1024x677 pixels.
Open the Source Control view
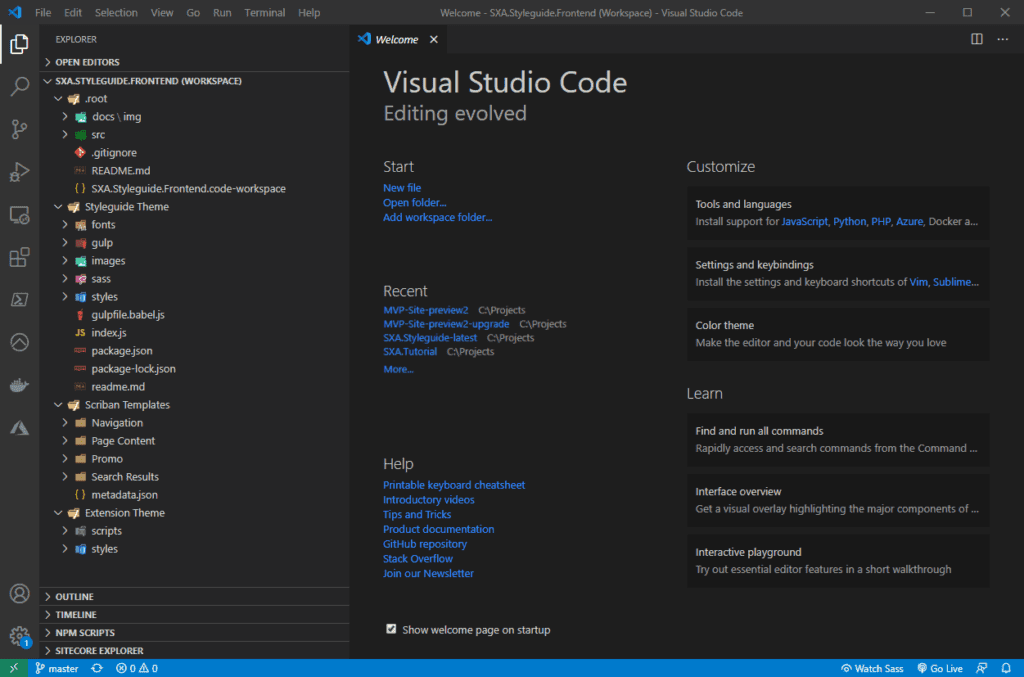tap(18, 131)
